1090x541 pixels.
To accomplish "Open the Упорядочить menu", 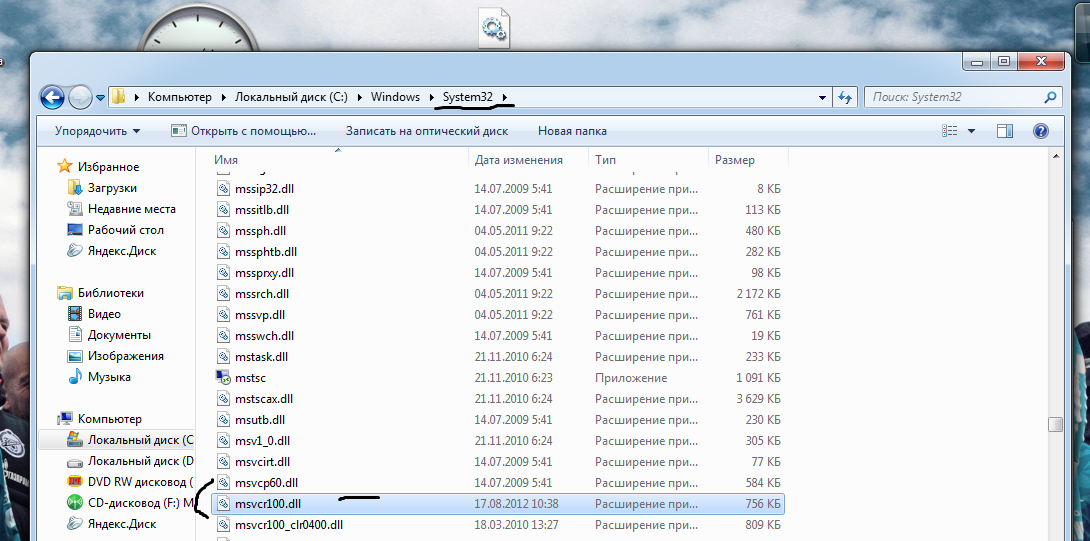I will [x=98, y=131].
